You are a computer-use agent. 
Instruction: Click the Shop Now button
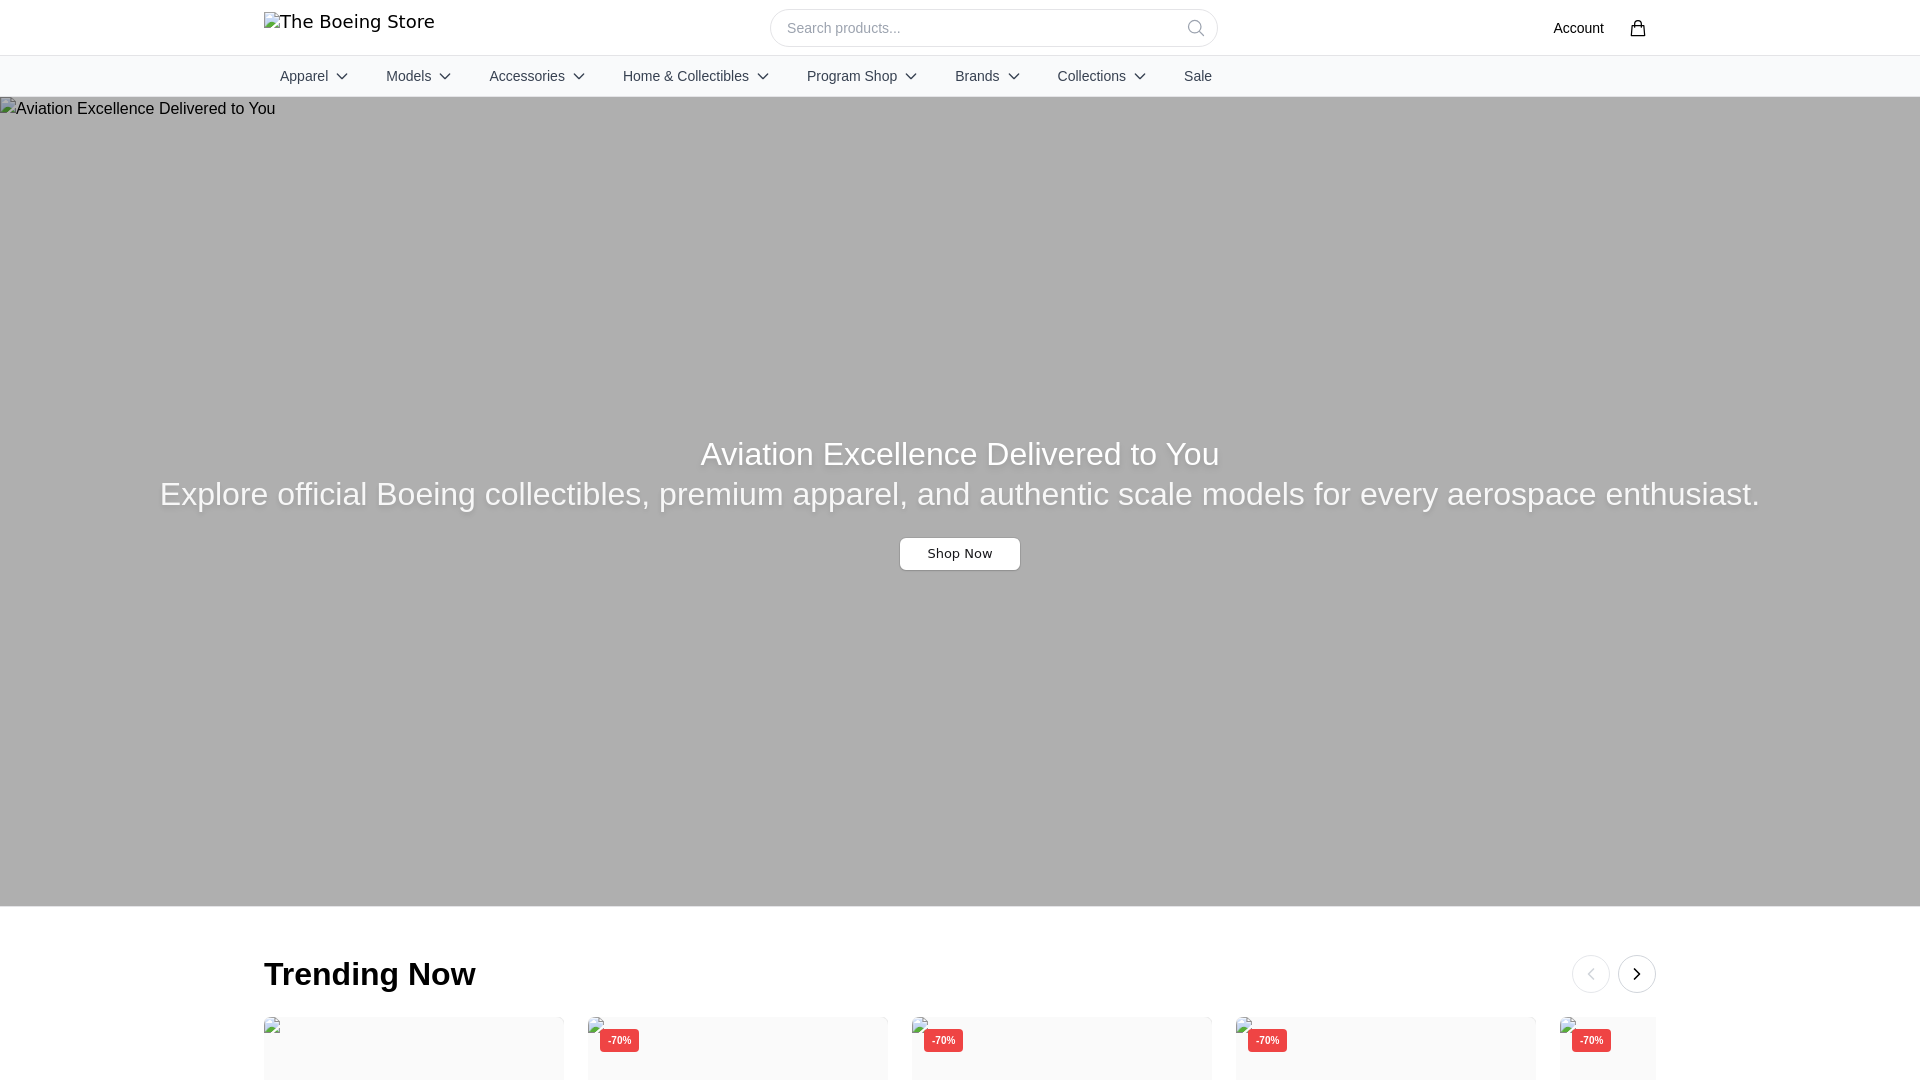[x=959, y=554]
